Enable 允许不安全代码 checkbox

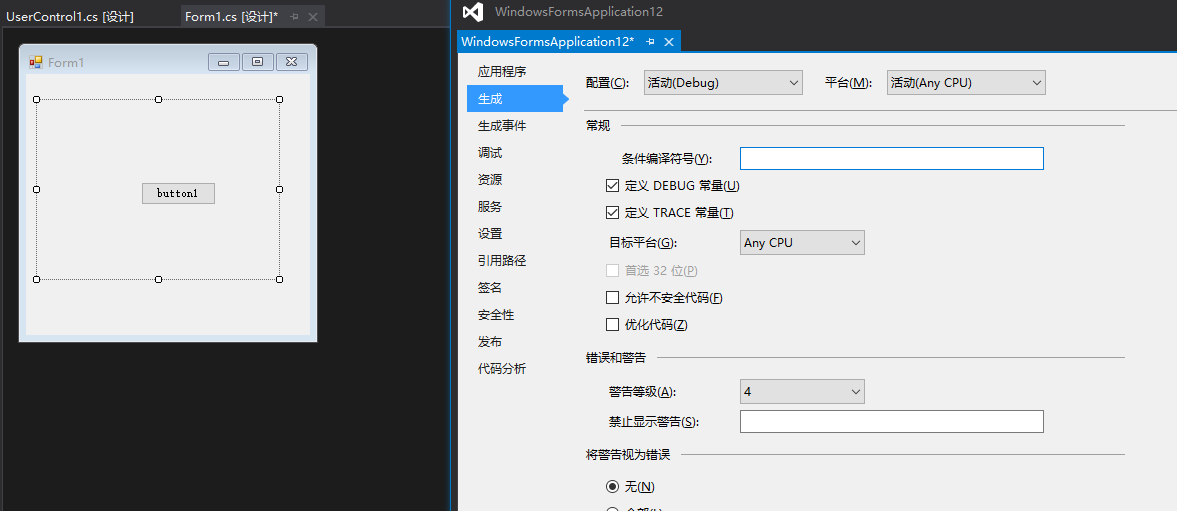[613, 298]
